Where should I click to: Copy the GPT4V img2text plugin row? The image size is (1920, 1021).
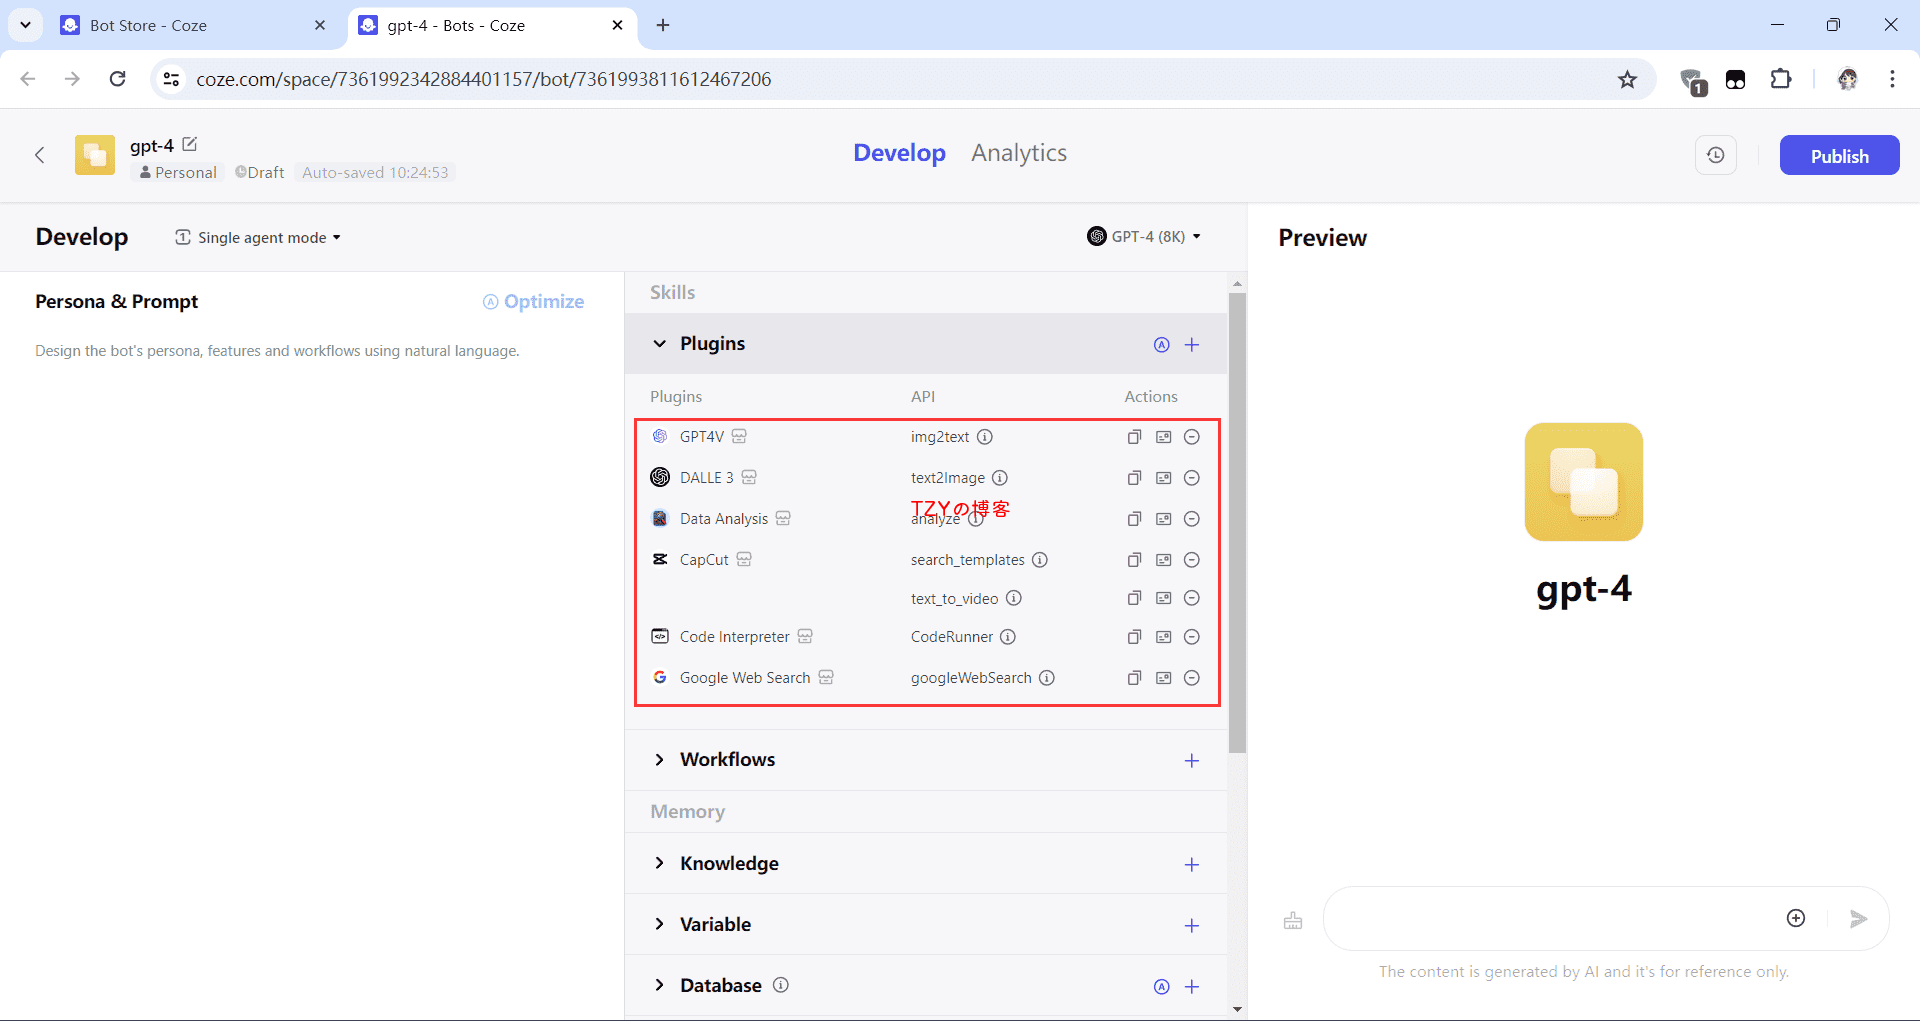(x=1134, y=437)
